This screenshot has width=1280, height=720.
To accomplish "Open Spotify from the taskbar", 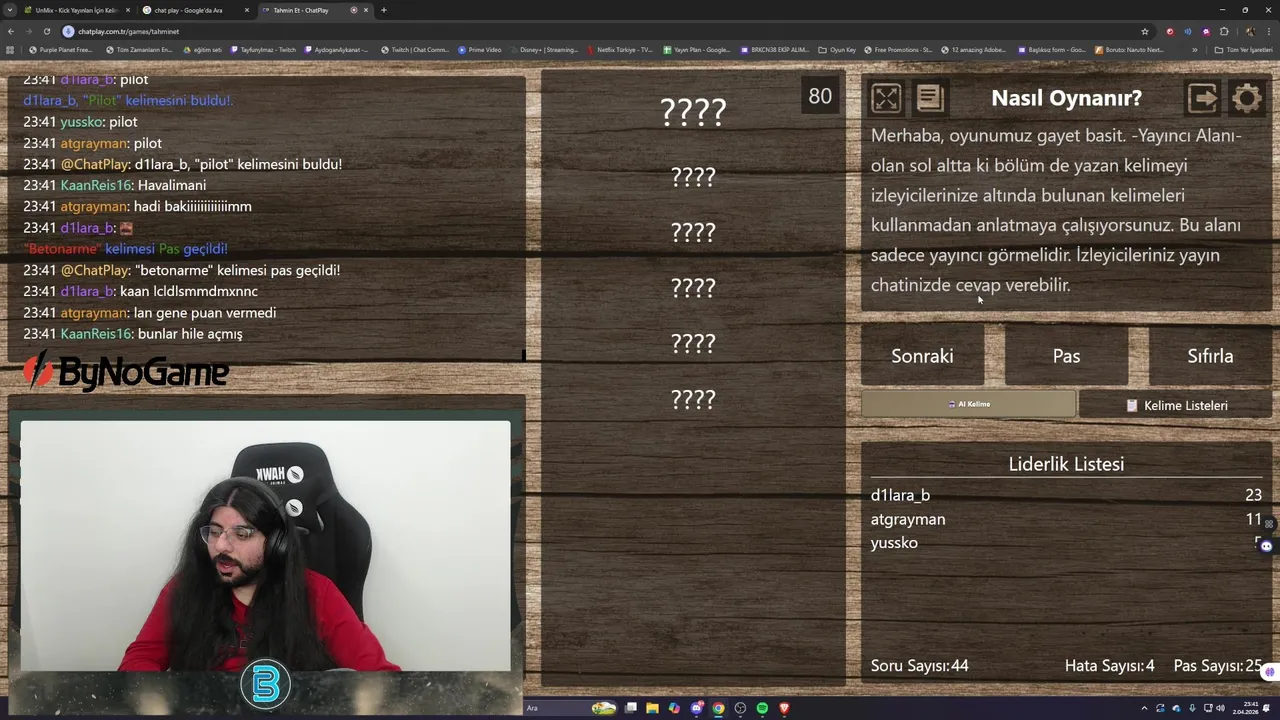I will click(x=762, y=708).
